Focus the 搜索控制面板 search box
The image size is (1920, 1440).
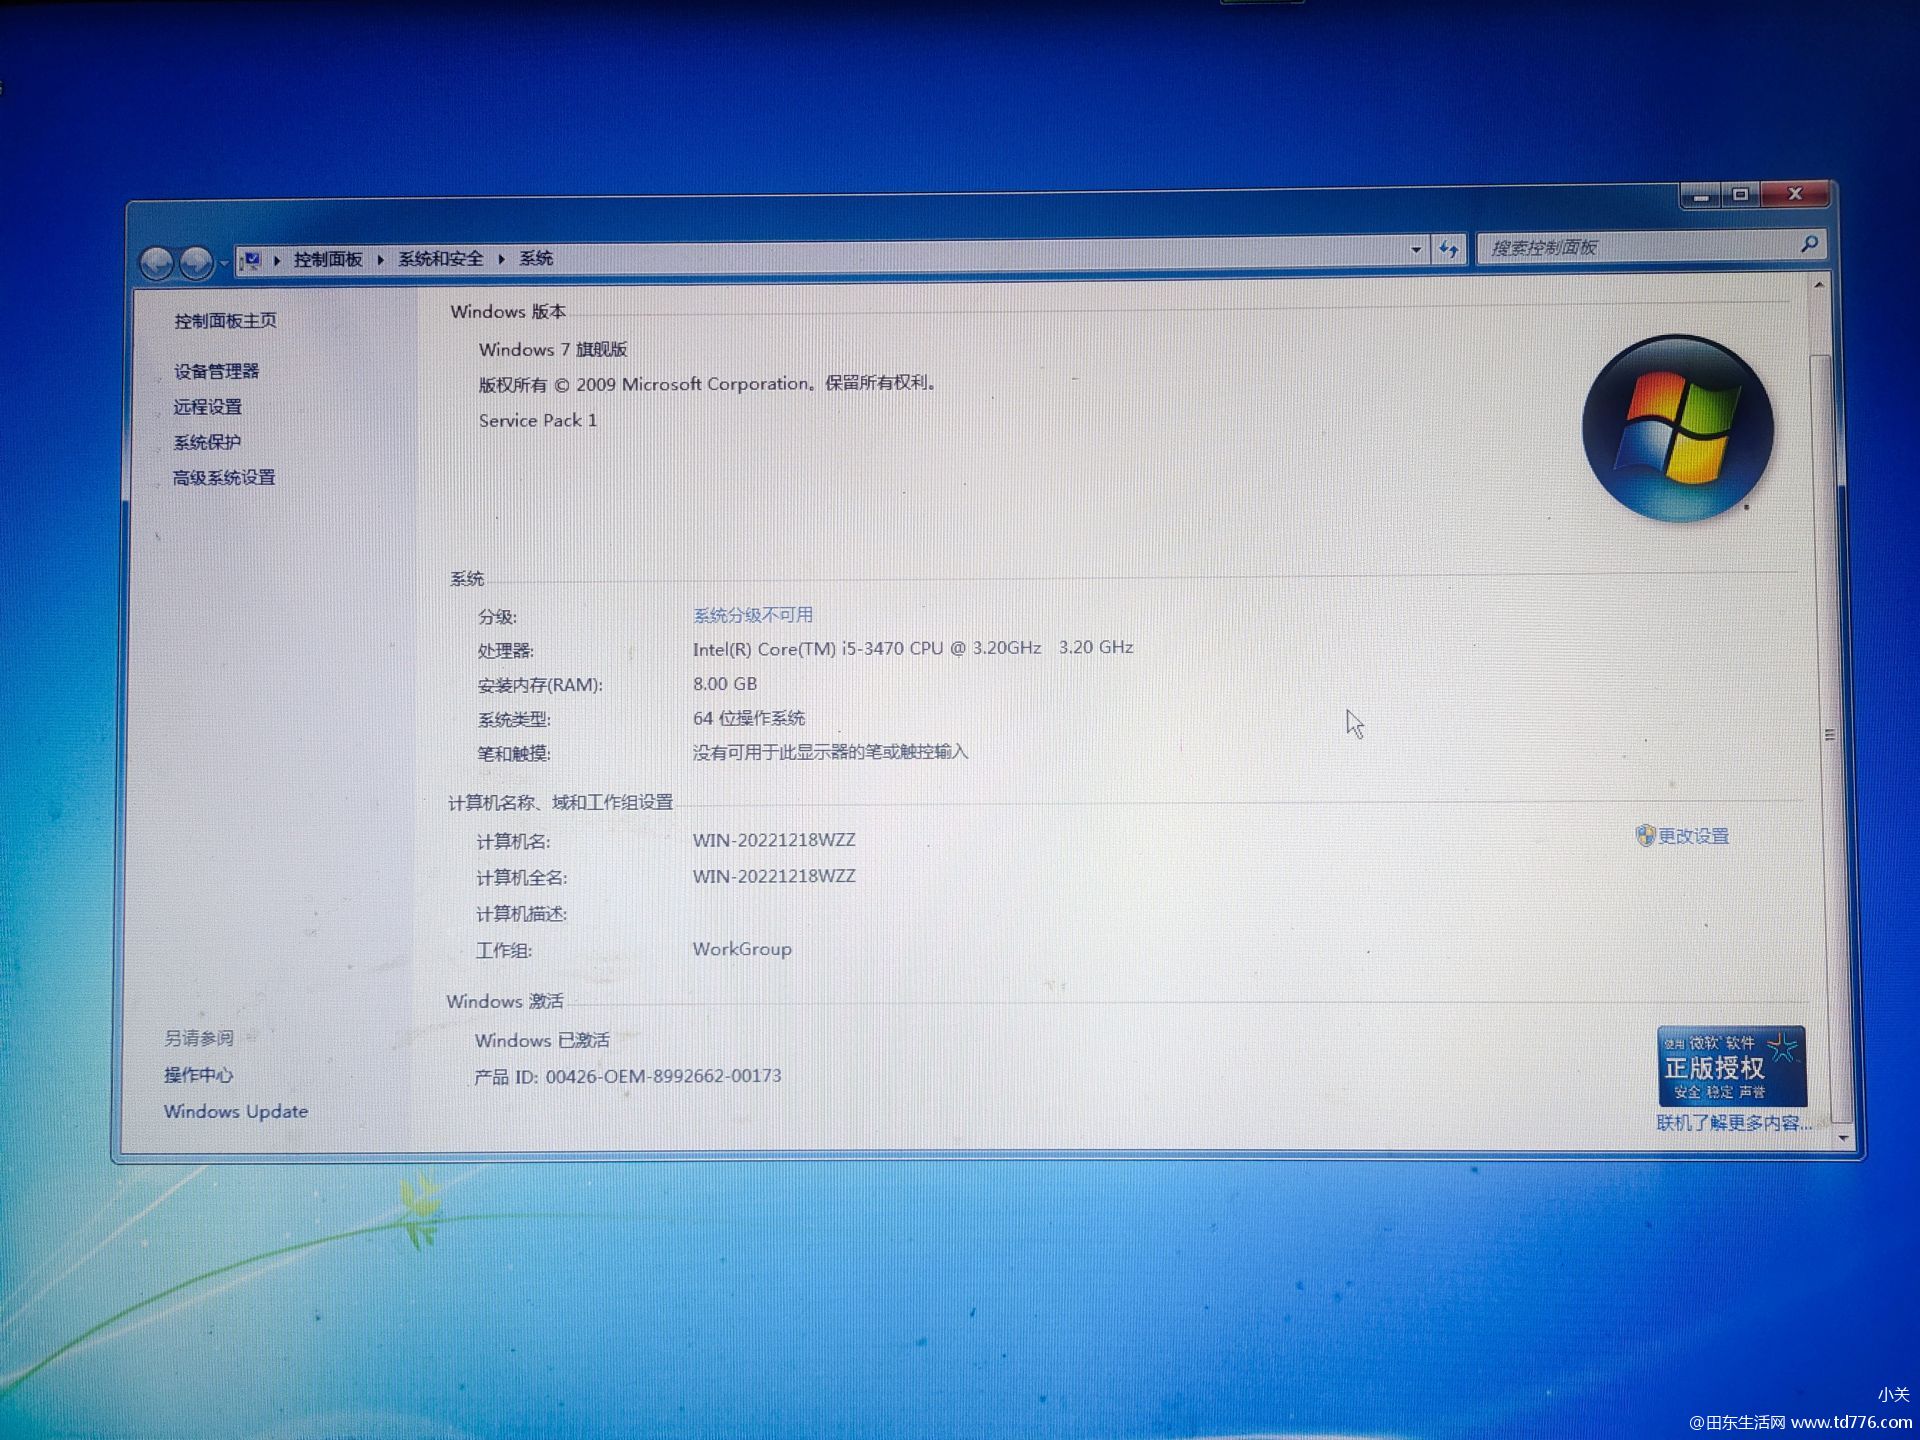(x=1651, y=246)
